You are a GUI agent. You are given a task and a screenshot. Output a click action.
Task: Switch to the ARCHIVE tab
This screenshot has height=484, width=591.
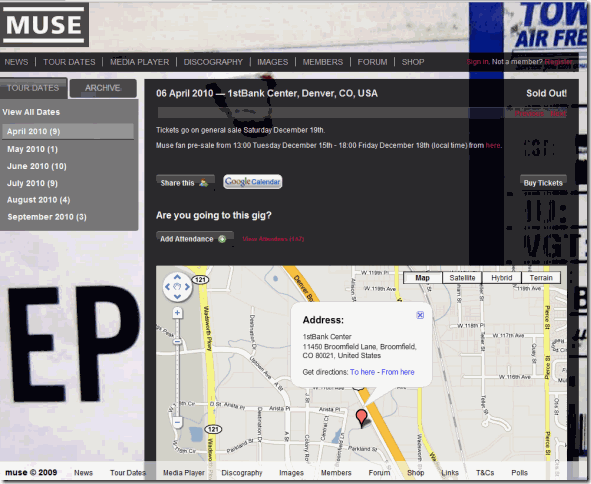[x=103, y=88]
